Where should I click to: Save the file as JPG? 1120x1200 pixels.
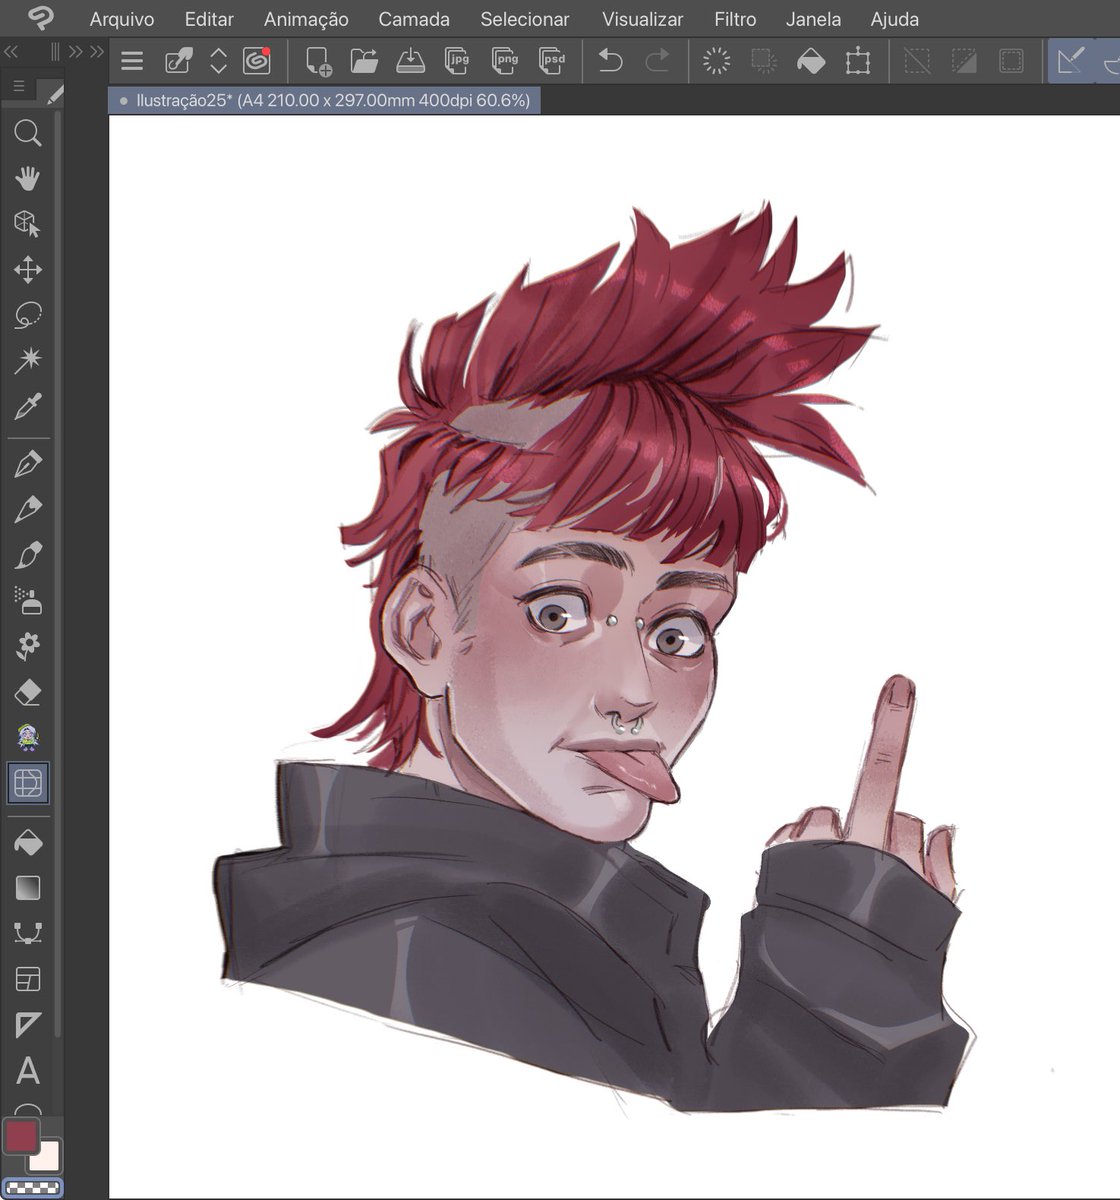[x=458, y=61]
